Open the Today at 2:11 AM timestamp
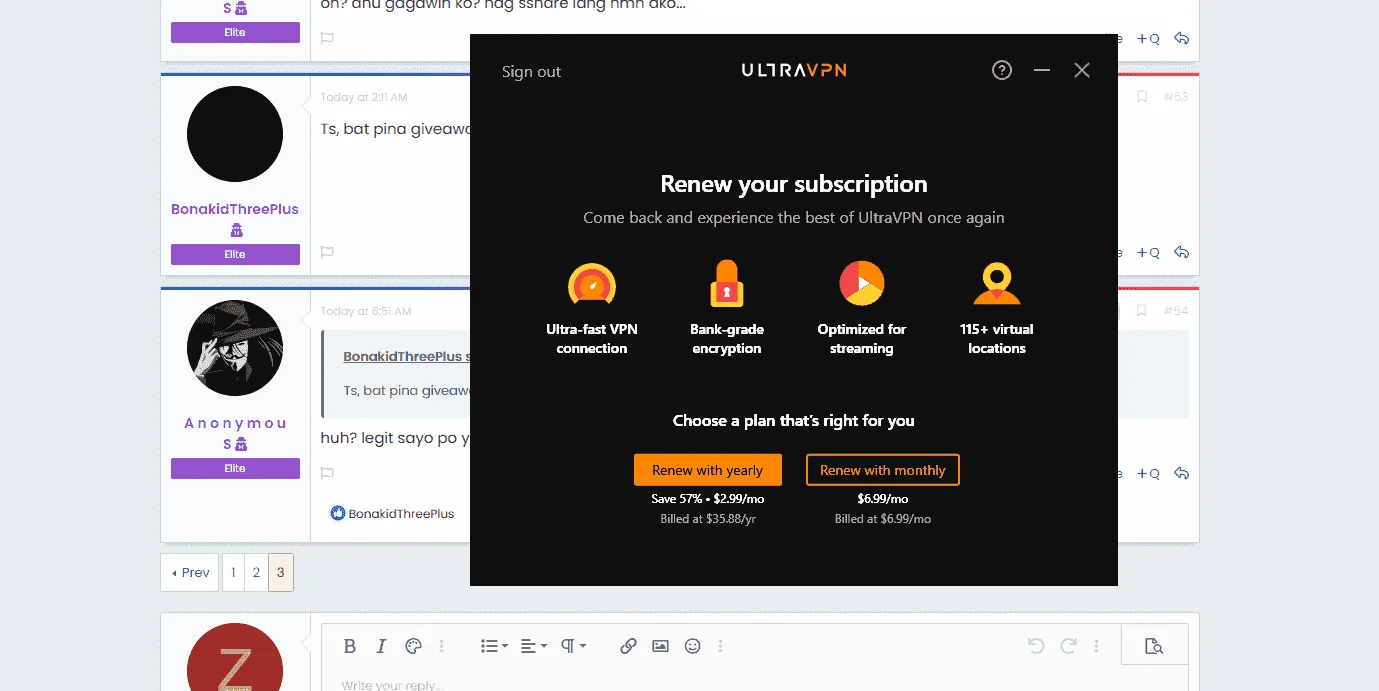The width and height of the screenshot is (1379, 691). (364, 97)
